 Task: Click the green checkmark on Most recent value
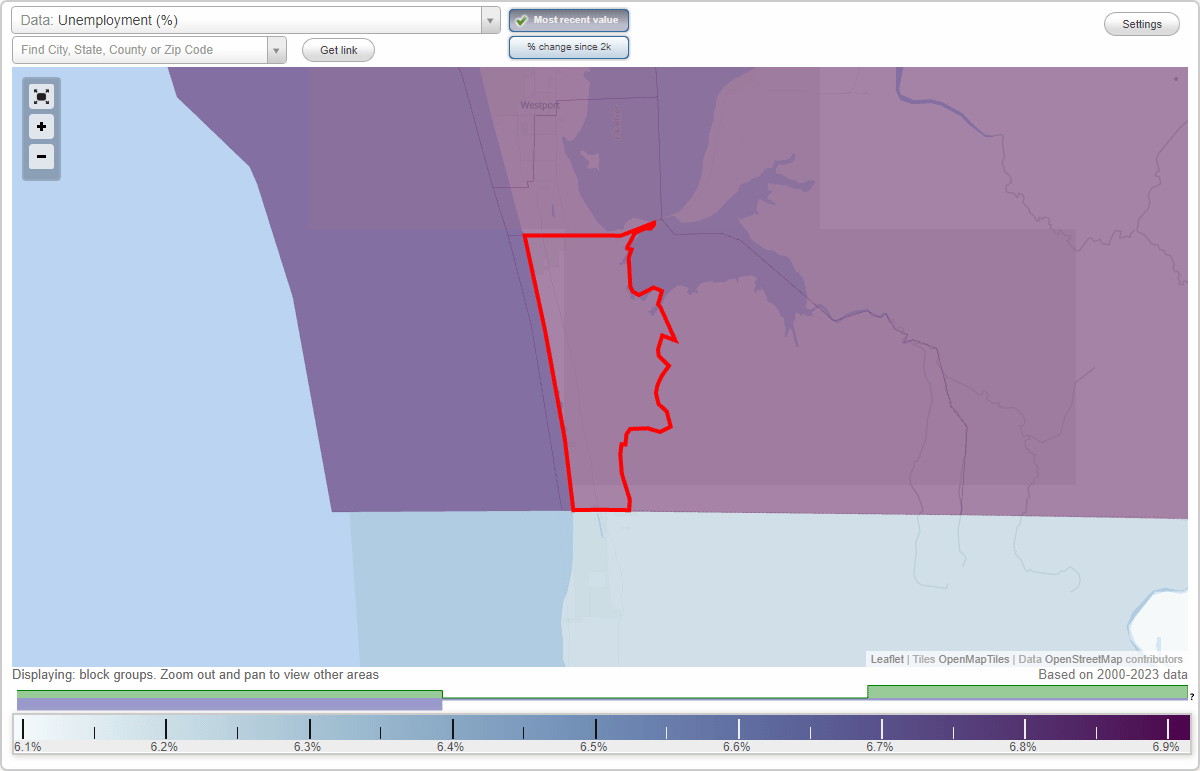pyautogui.click(x=521, y=19)
